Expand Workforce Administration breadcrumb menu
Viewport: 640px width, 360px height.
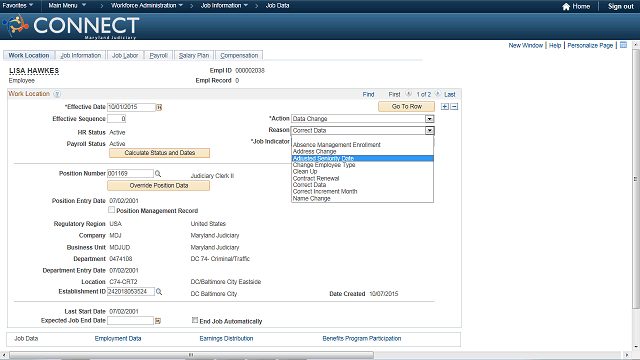147,6
